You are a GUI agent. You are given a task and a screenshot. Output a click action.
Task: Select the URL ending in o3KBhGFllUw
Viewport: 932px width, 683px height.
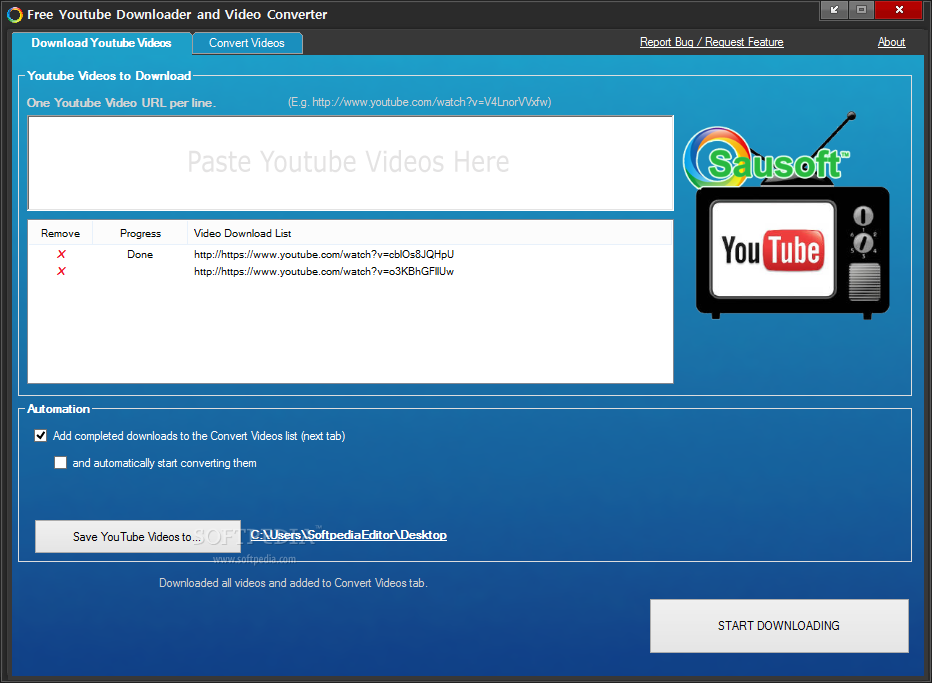(324, 272)
